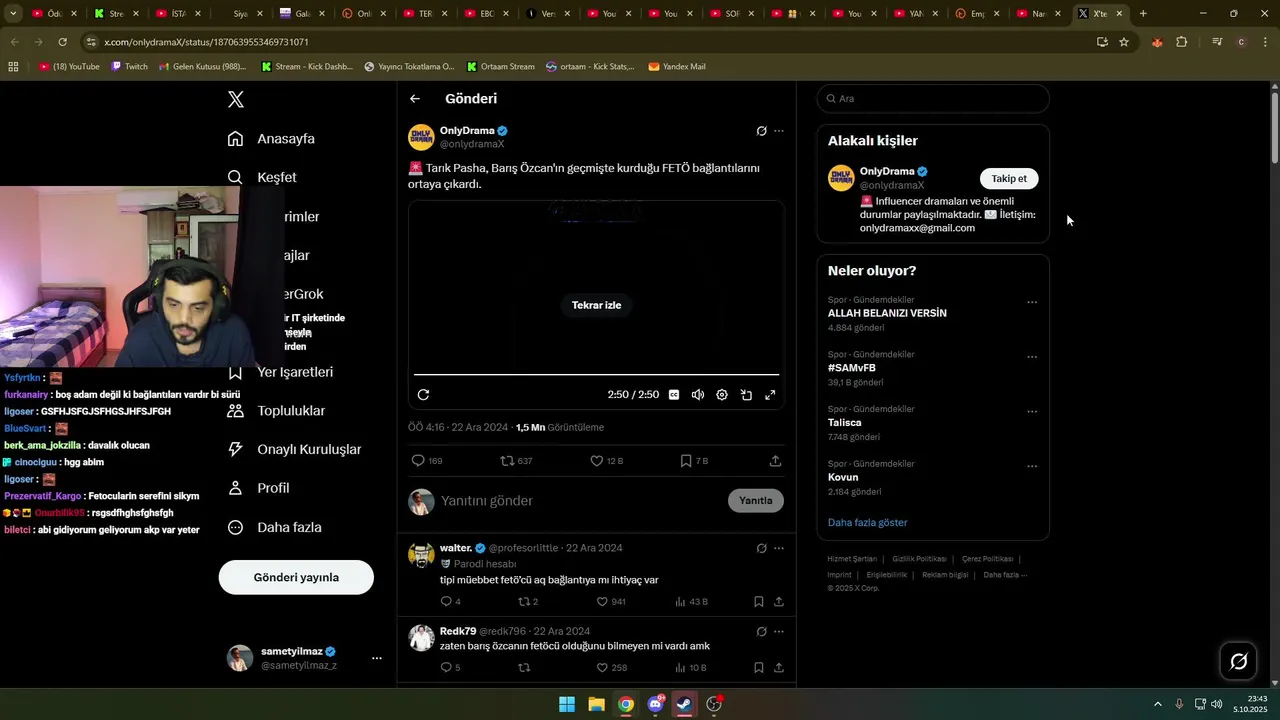This screenshot has width=1280, height=720.
Task: Go to Anasayfa in the sidebar
Action: click(271, 138)
